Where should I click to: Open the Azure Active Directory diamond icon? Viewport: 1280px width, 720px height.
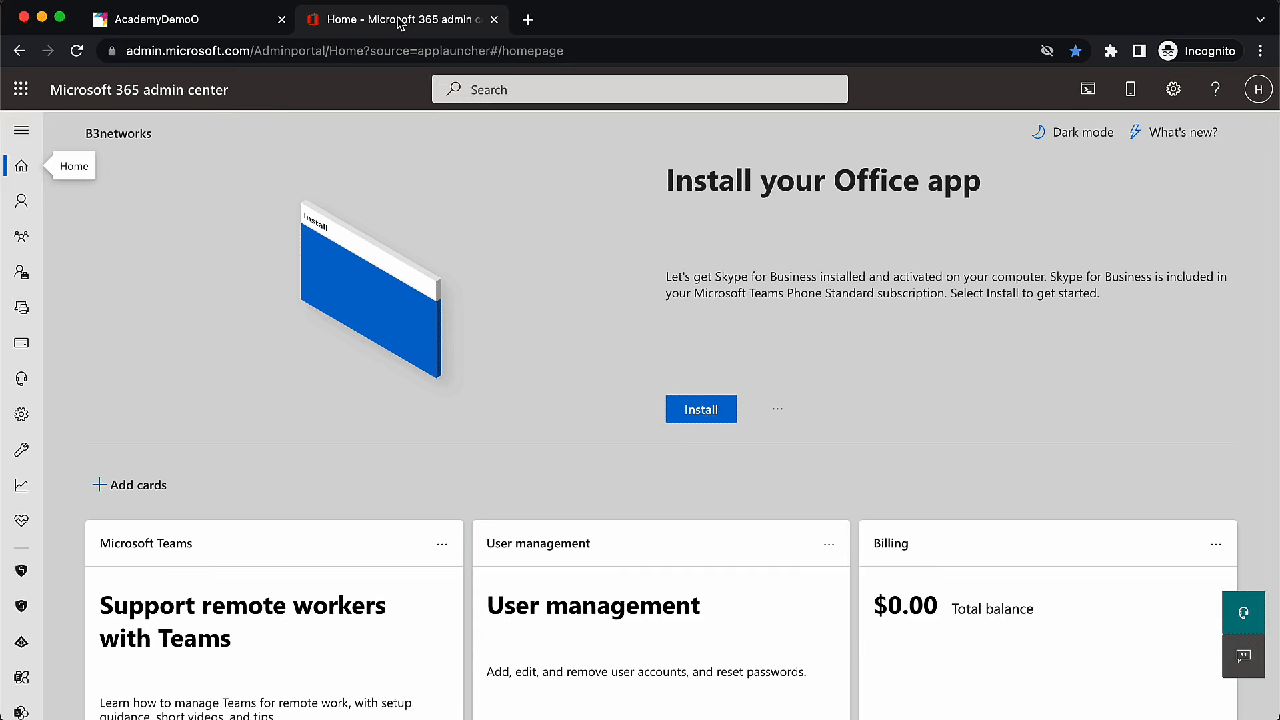(21, 642)
